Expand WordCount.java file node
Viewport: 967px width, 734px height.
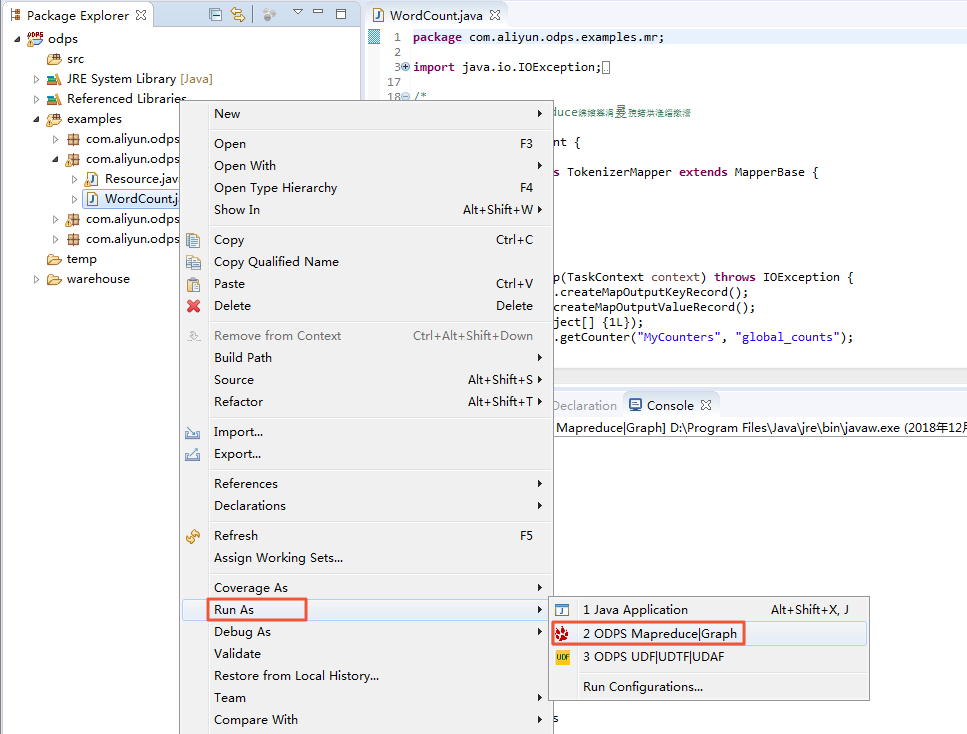(x=75, y=199)
